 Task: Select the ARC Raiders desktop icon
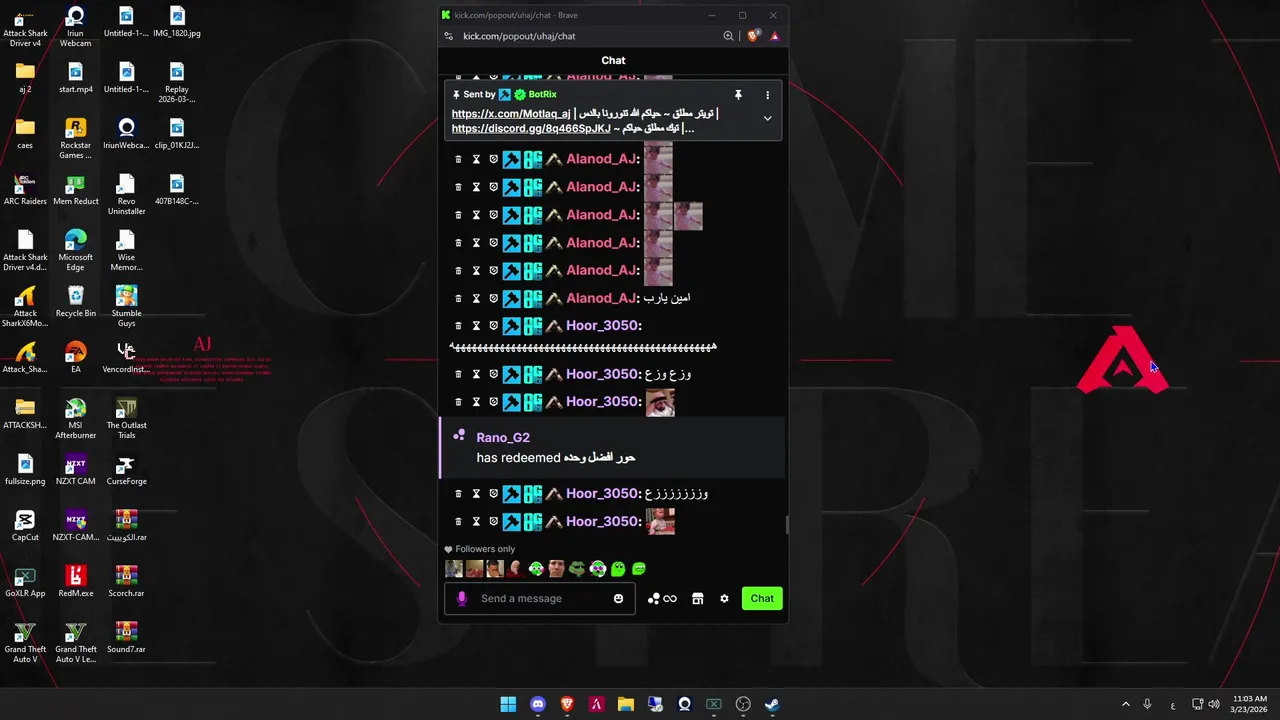[x=25, y=188]
